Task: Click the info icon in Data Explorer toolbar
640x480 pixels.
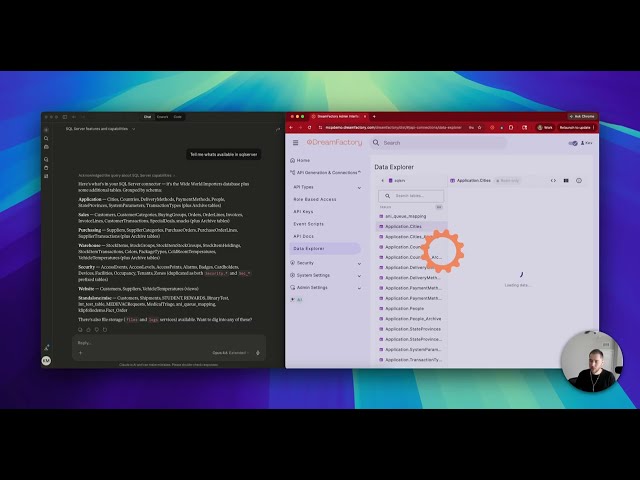Action: point(579,180)
